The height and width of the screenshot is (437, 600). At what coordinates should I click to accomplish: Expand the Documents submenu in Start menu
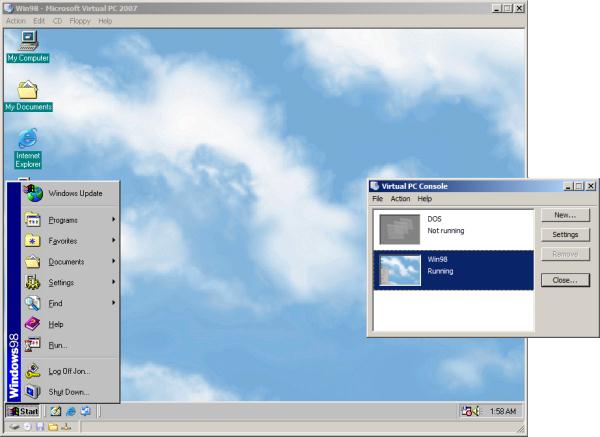[x=71, y=262]
